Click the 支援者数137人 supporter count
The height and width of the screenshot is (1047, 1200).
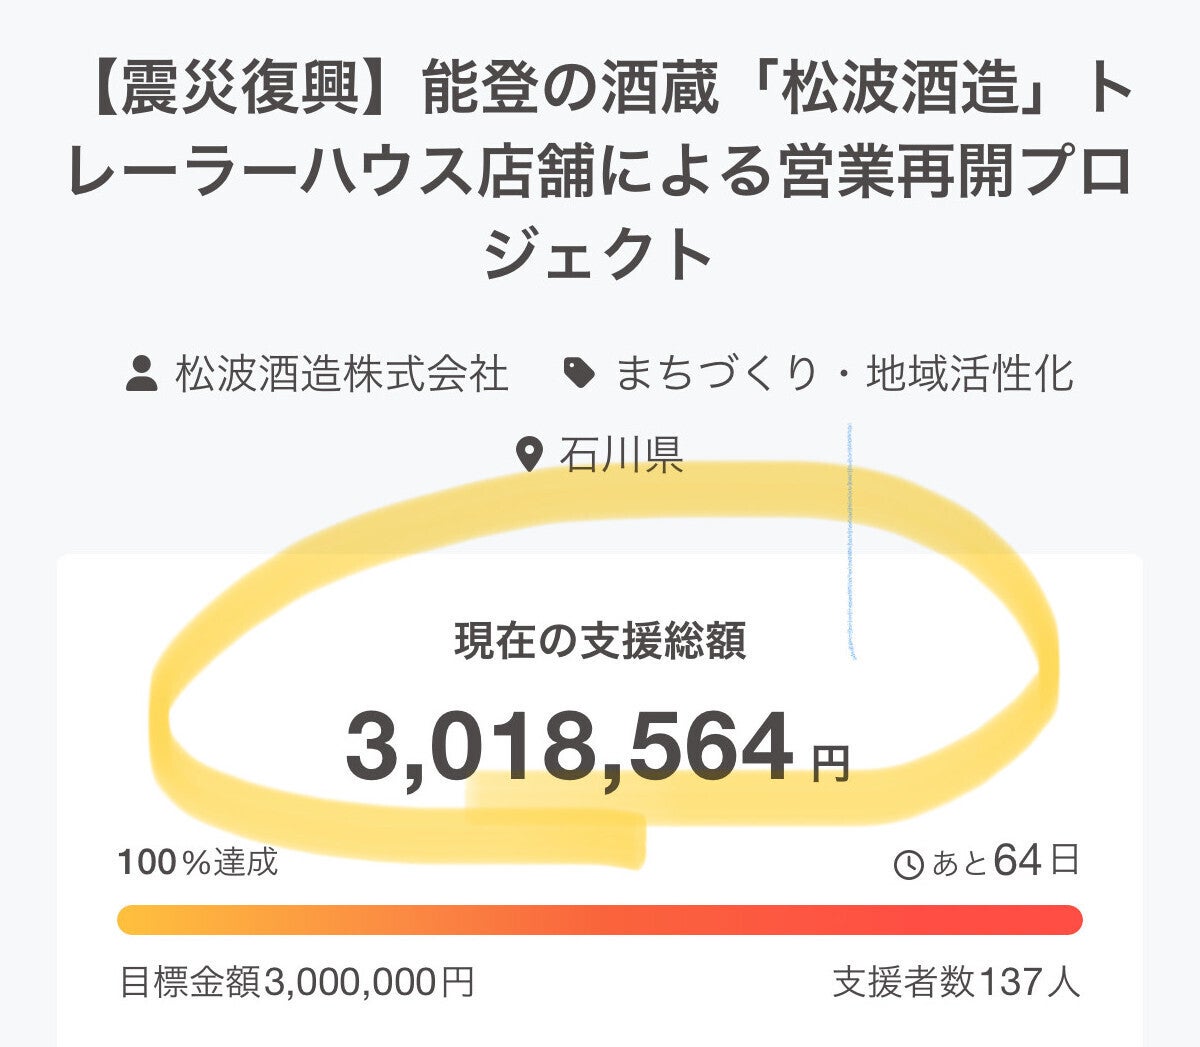[956, 982]
